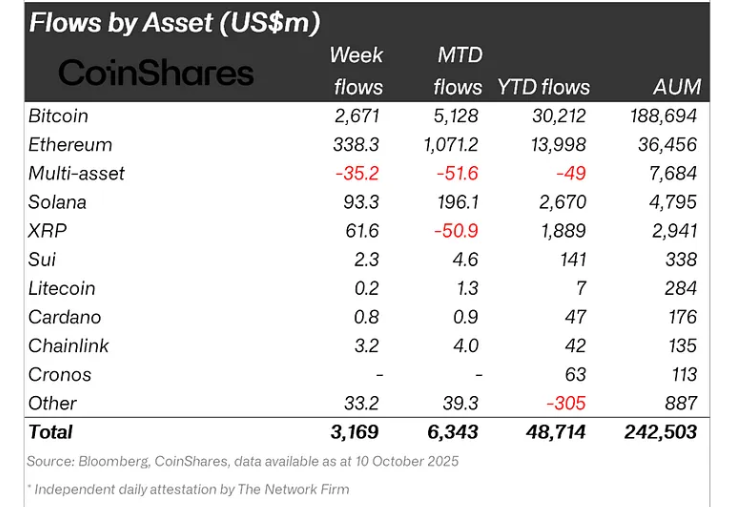Screen dimensions: 734x507
Task: Select the Cardano row label
Action: pyautogui.click(x=63, y=317)
